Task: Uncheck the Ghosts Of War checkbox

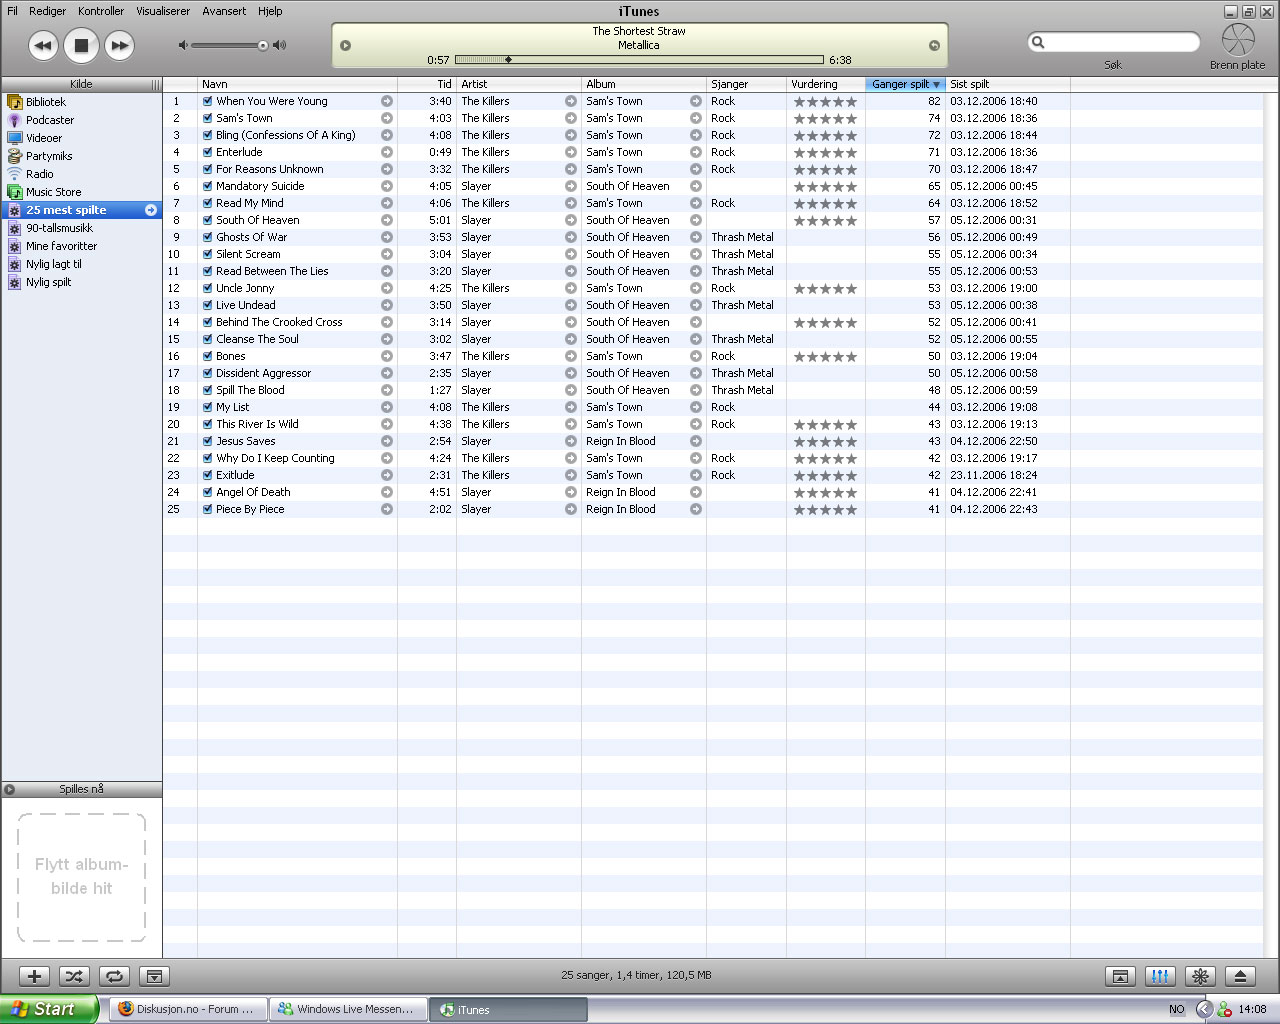Action: (207, 237)
